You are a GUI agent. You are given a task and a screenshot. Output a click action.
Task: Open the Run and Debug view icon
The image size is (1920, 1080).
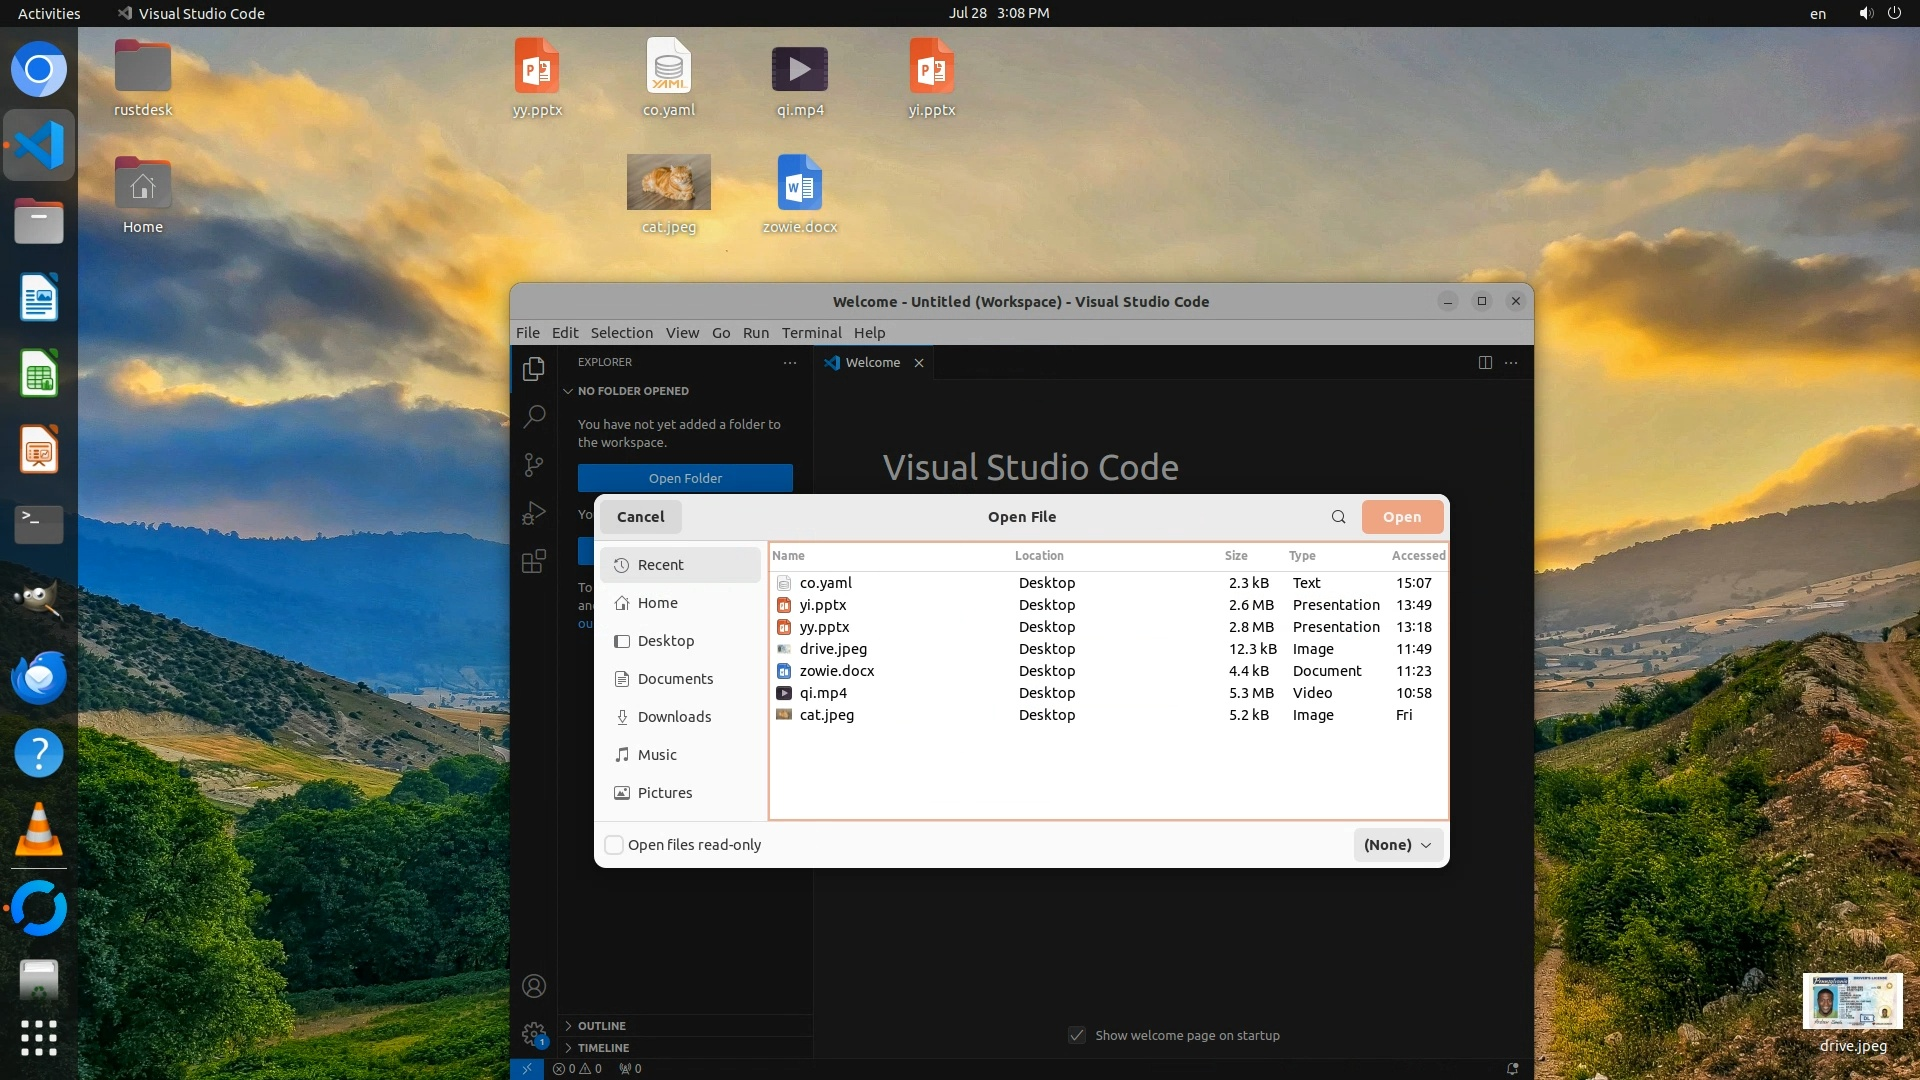click(534, 513)
